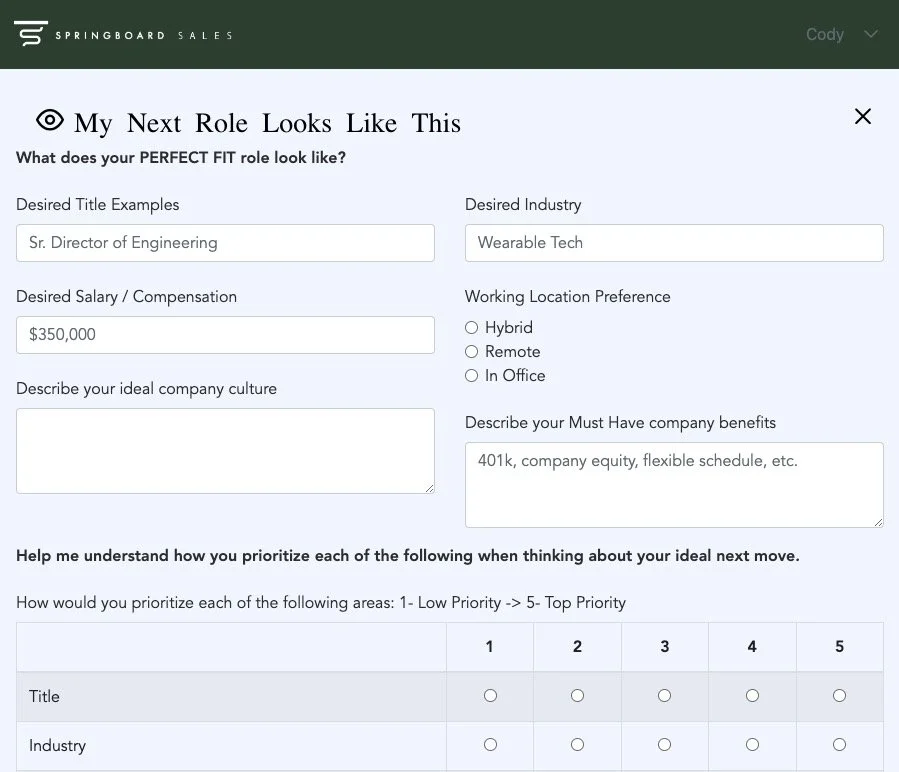
Task: Rate Title as priority 3
Action: coord(665,696)
